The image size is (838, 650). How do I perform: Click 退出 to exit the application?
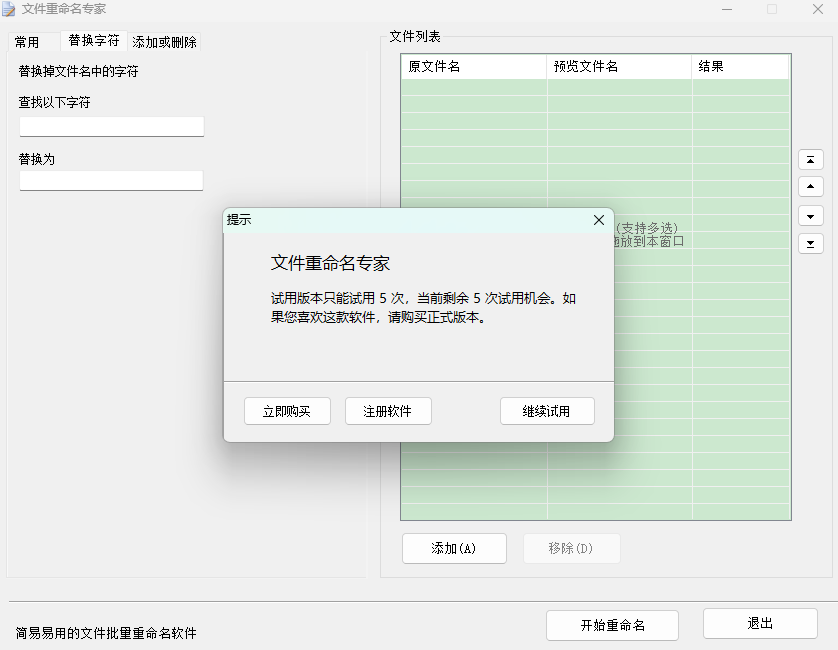pyautogui.click(x=760, y=625)
